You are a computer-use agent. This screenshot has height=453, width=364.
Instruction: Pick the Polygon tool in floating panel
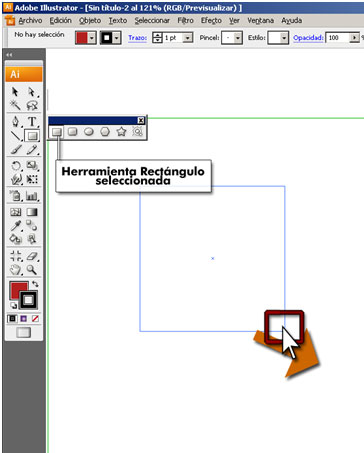pyautogui.click(x=105, y=132)
